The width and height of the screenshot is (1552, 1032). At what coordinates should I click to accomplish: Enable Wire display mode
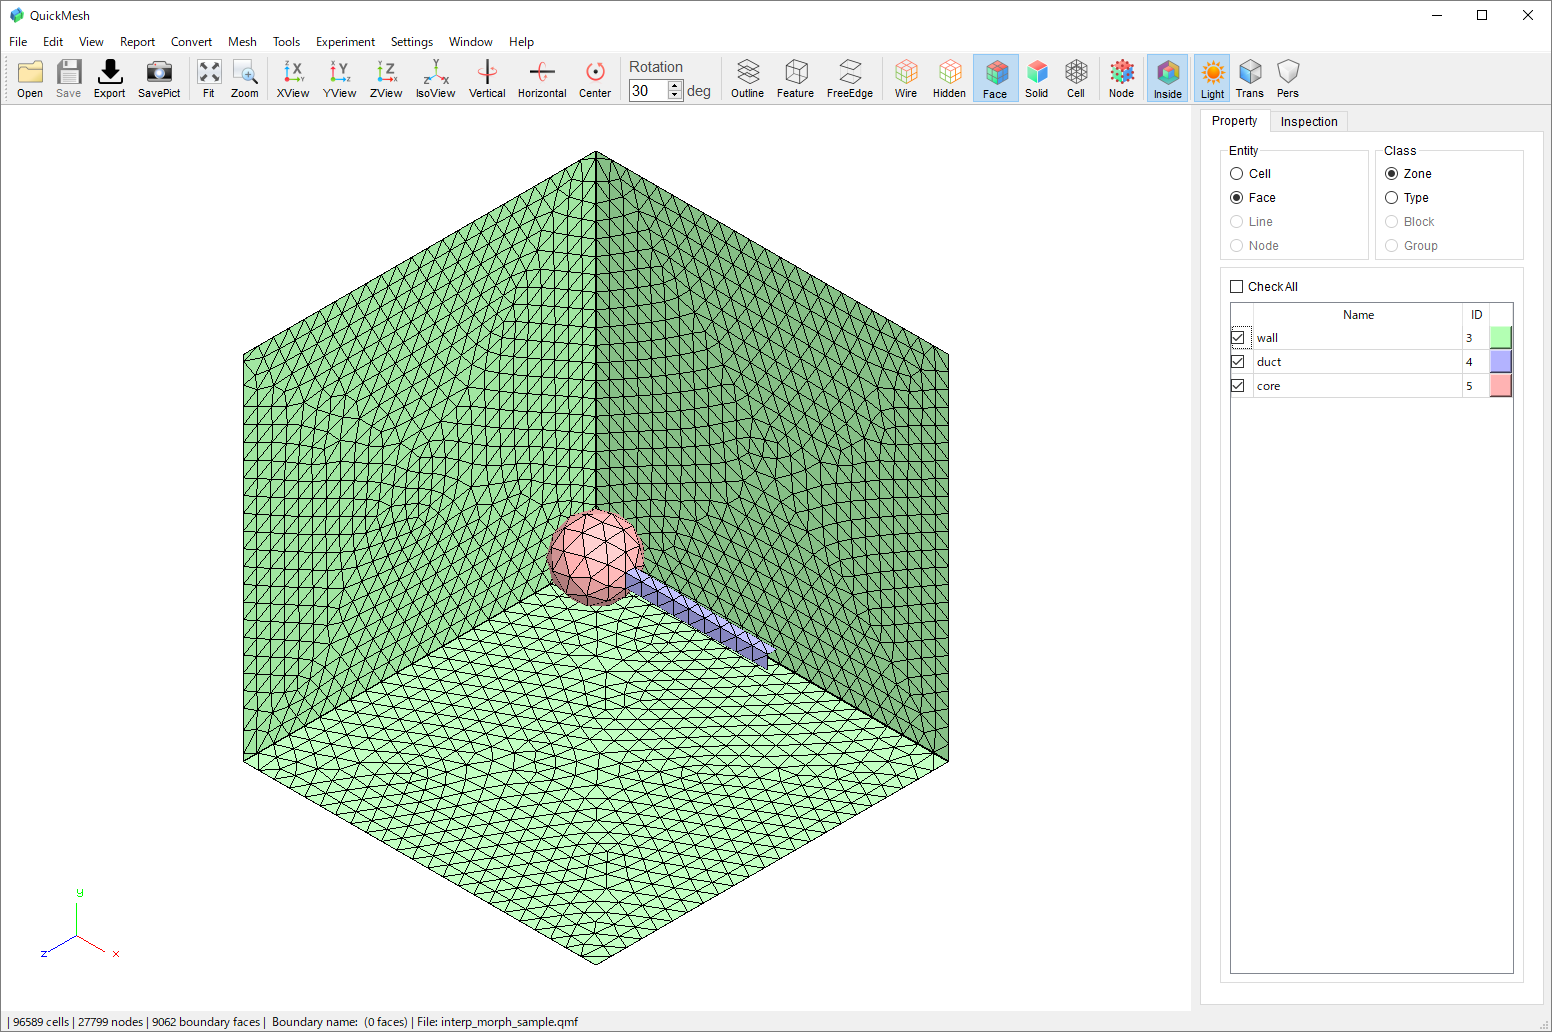(x=905, y=77)
